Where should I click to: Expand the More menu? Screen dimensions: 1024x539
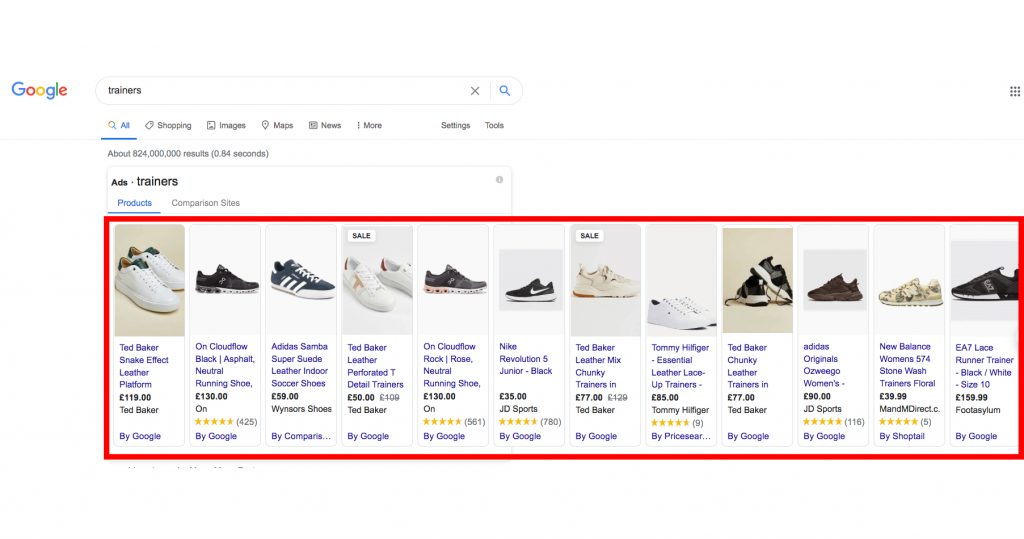click(x=369, y=125)
